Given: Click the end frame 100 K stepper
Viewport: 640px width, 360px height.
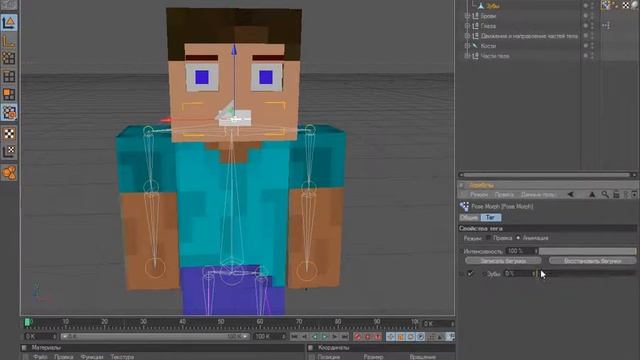Looking at the screenshot, I should 284,337.
